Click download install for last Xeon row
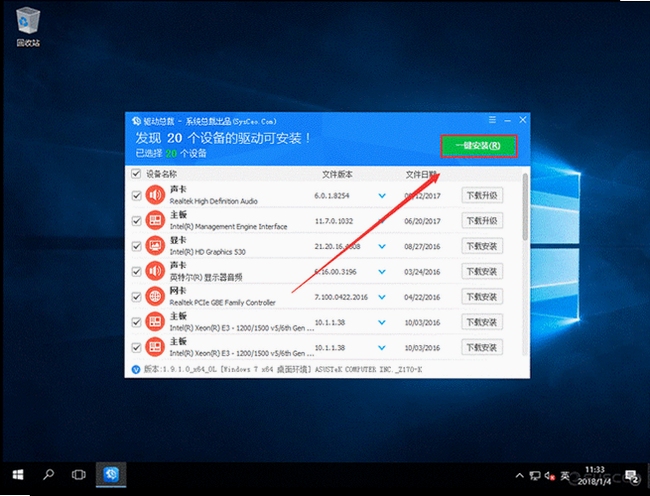The height and width of the screenshot is (496, 650). point(482,347)
